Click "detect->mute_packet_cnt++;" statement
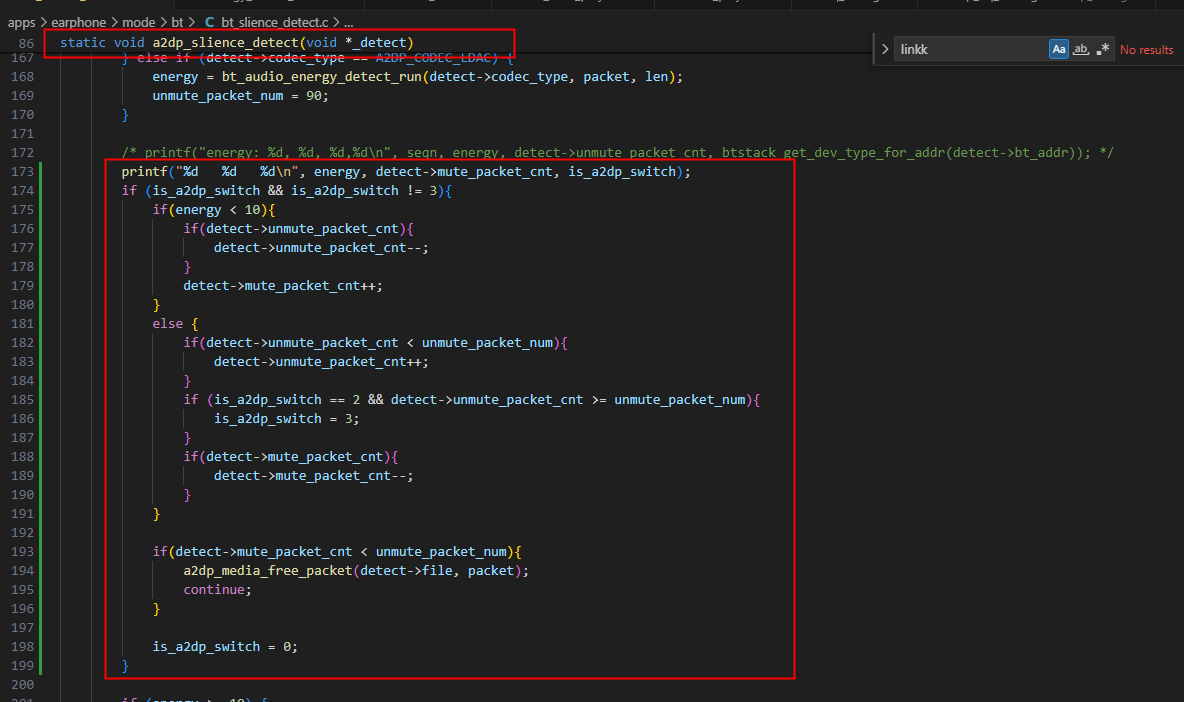 (282, 285)
